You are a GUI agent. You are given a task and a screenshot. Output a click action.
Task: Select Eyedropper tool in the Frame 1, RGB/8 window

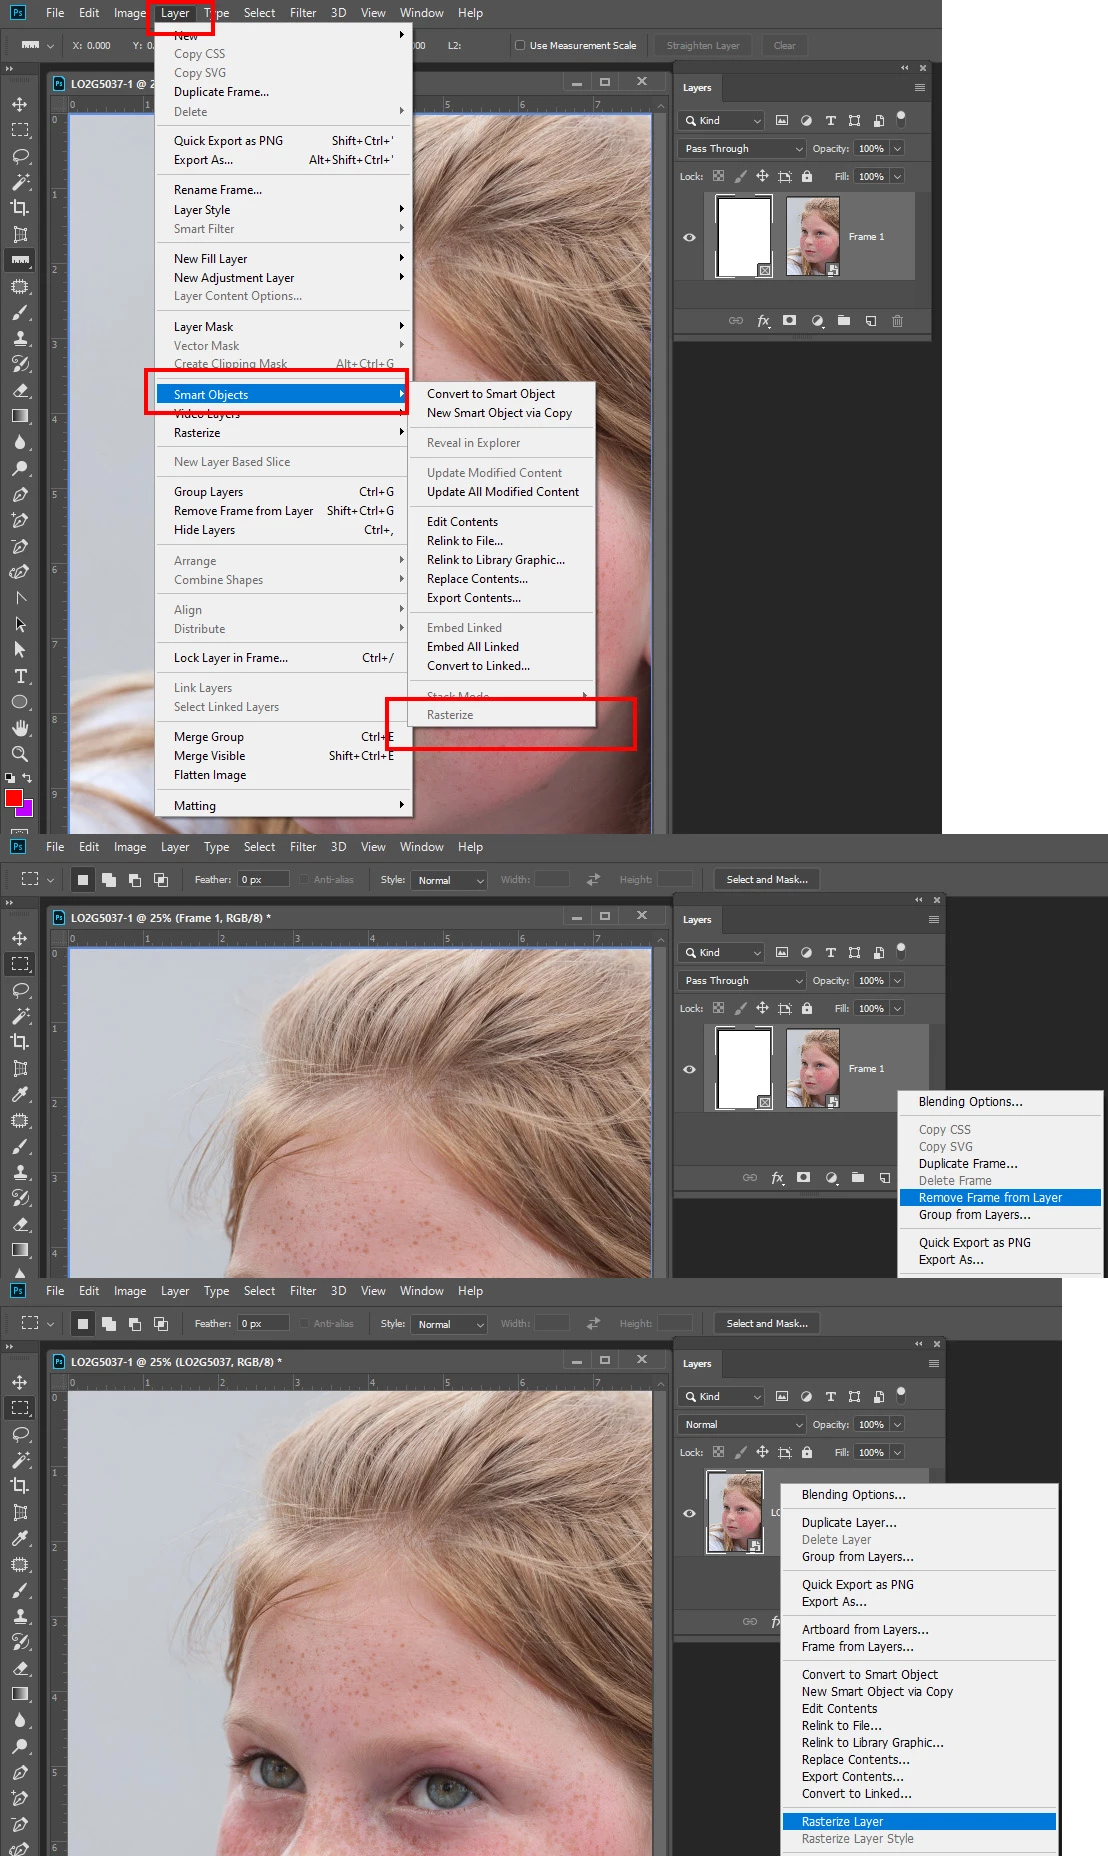click(x=20, y=1094)
